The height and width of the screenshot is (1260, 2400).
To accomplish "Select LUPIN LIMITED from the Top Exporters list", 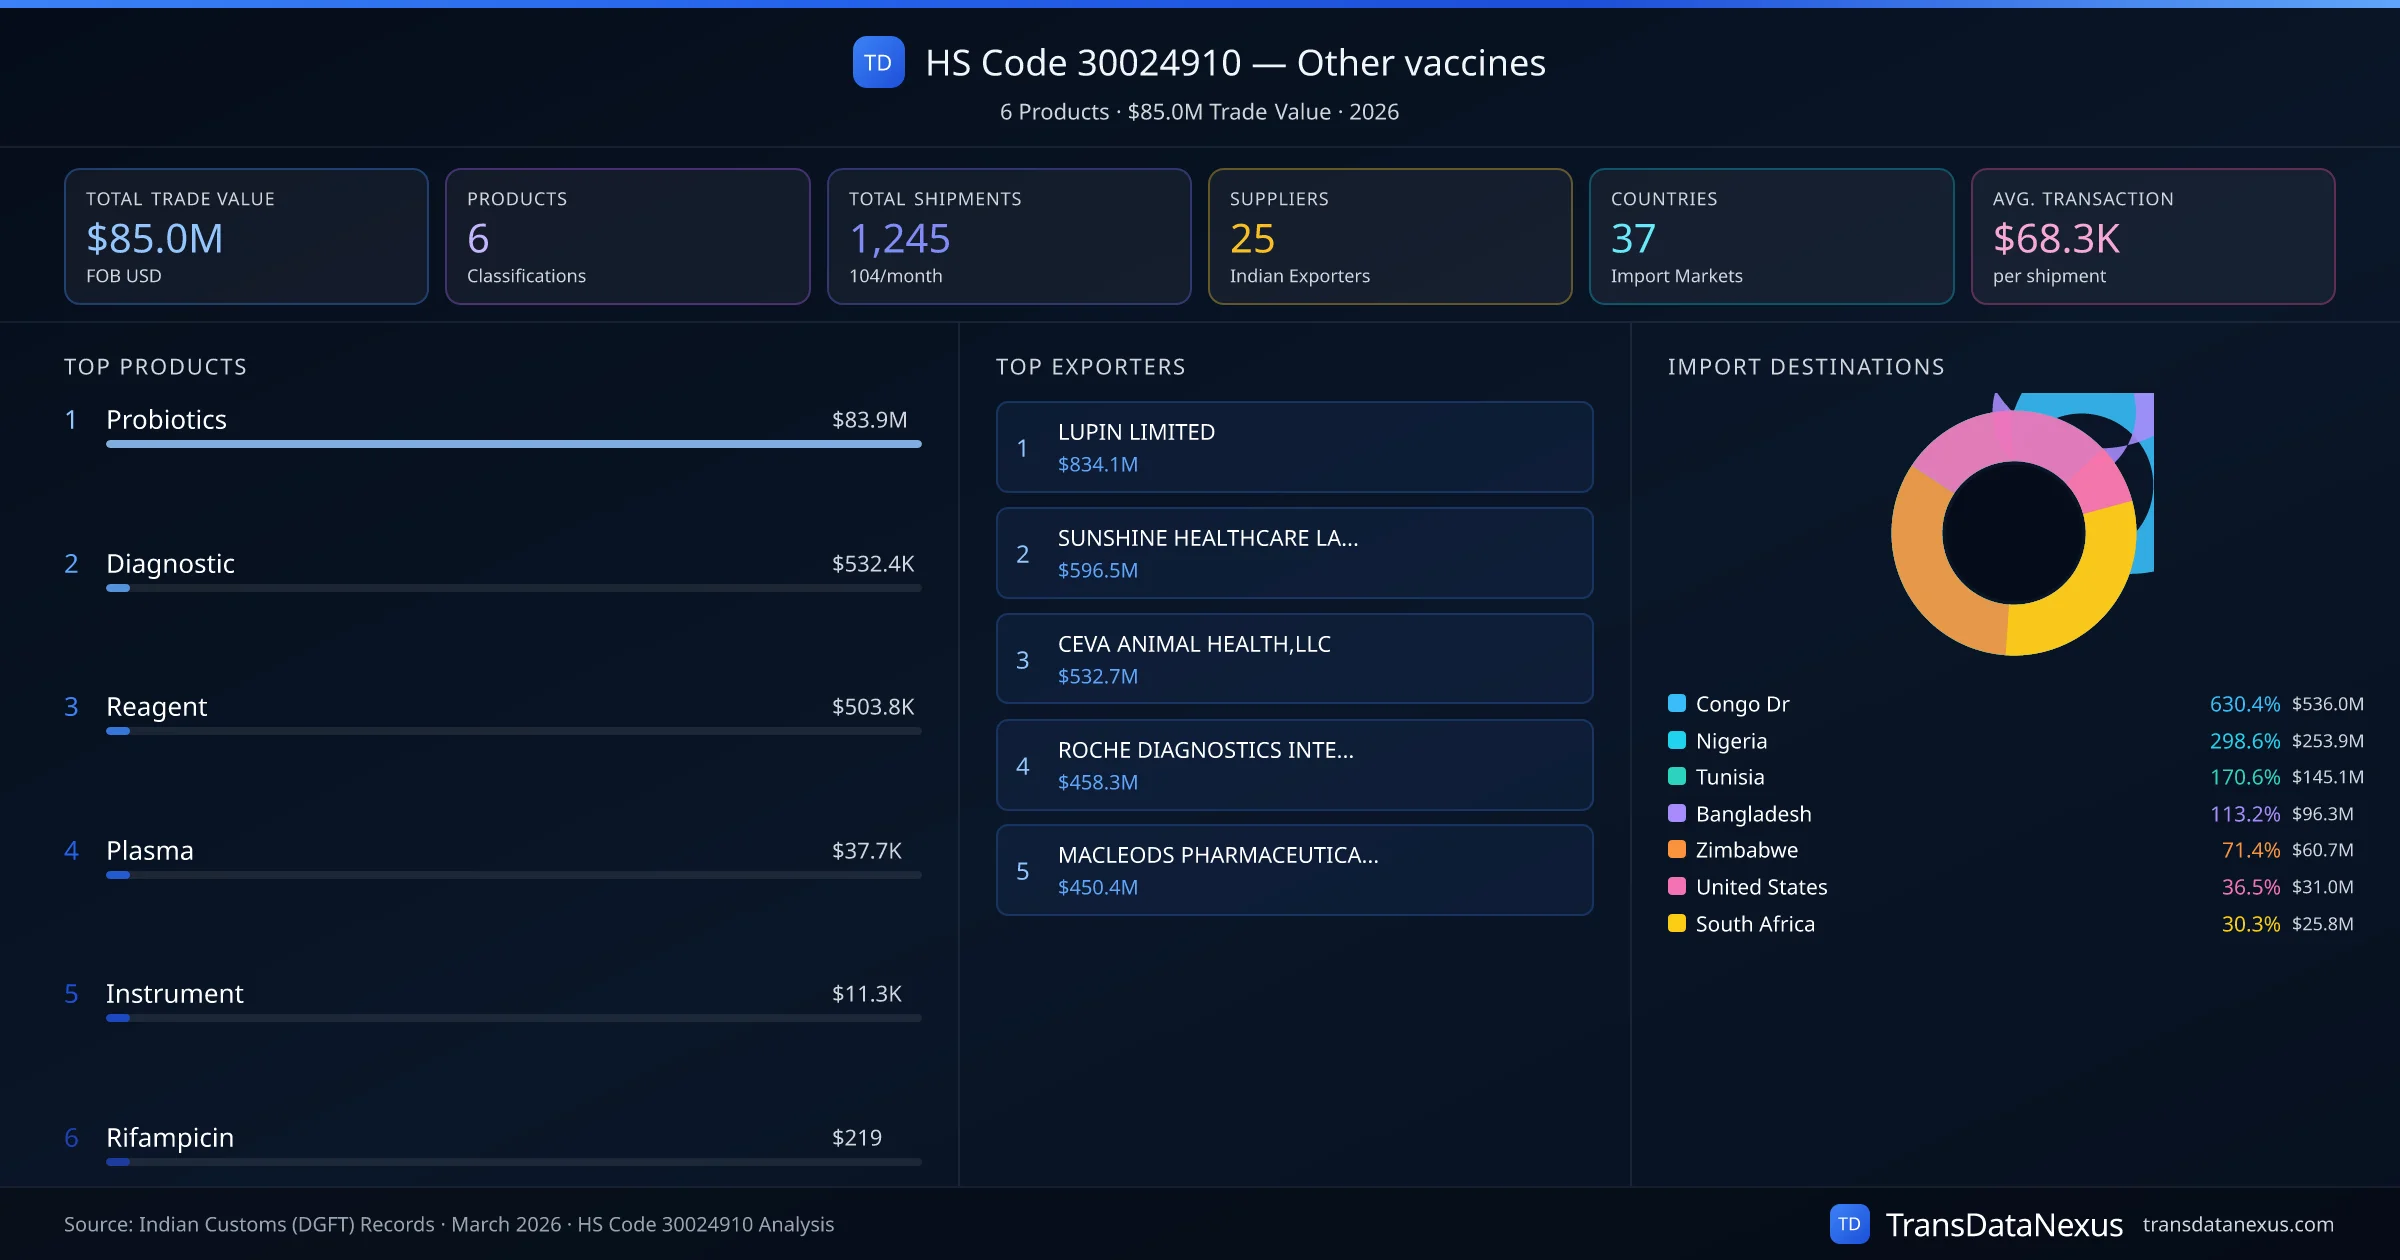I will click(1294, 447).
